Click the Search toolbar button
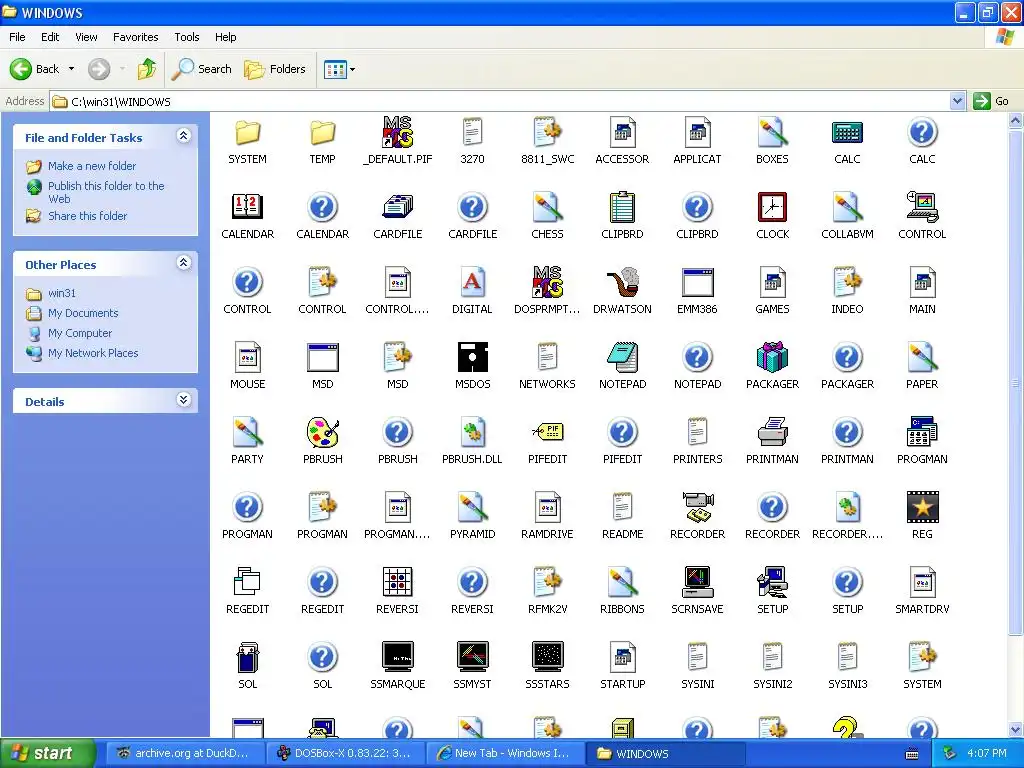This screenshot has height=768, width=1024. click(x=202, y=69)
